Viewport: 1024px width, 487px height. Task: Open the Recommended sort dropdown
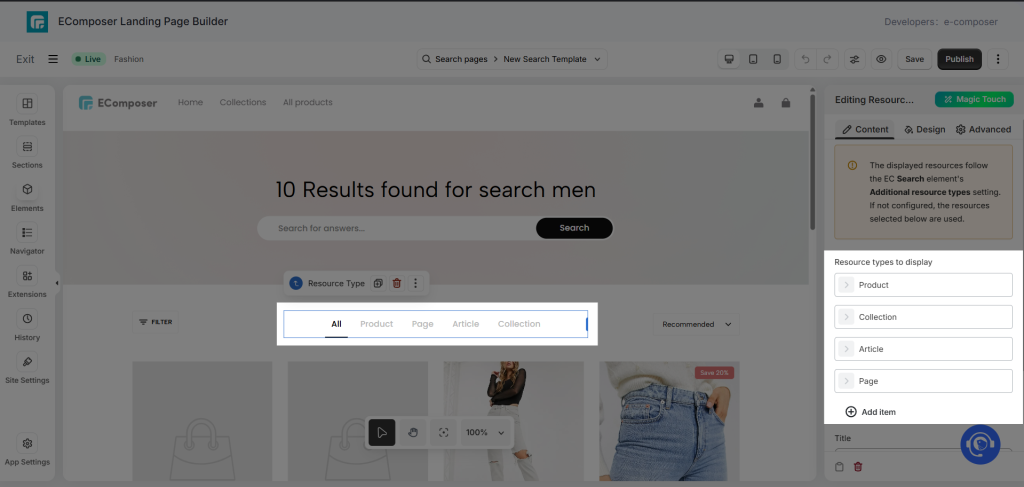click(x=696, y=324)
